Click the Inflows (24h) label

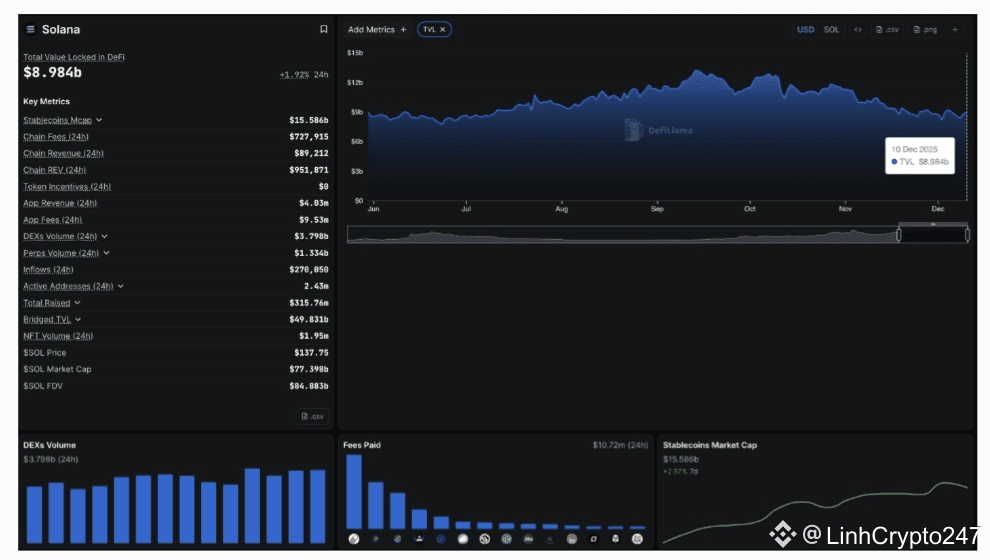pyautogui.click(x=48, y=270)
